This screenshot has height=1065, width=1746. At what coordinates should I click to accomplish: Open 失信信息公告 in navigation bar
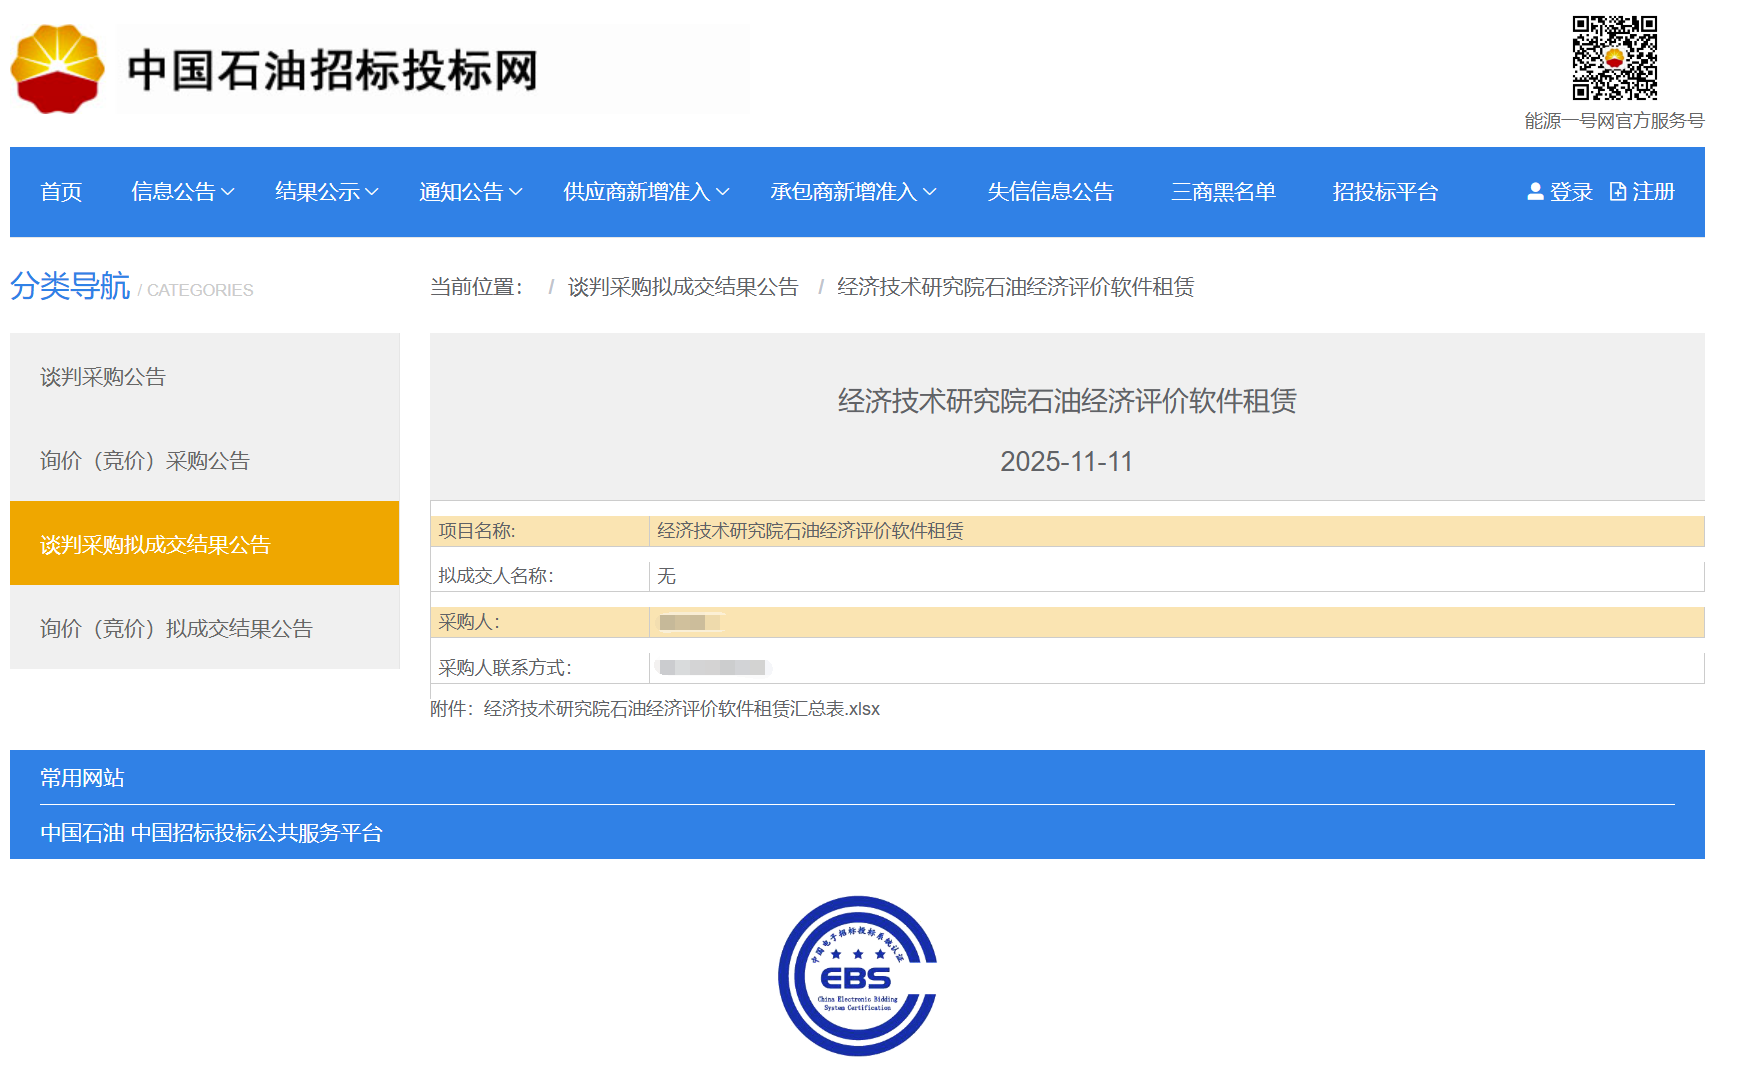(x=1050, y=192)
